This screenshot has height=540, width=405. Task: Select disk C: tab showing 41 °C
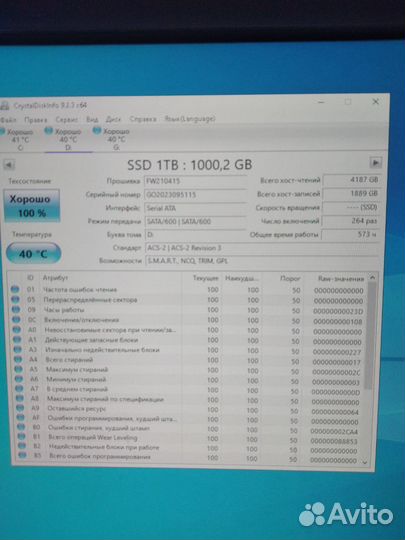pos(19,139)
